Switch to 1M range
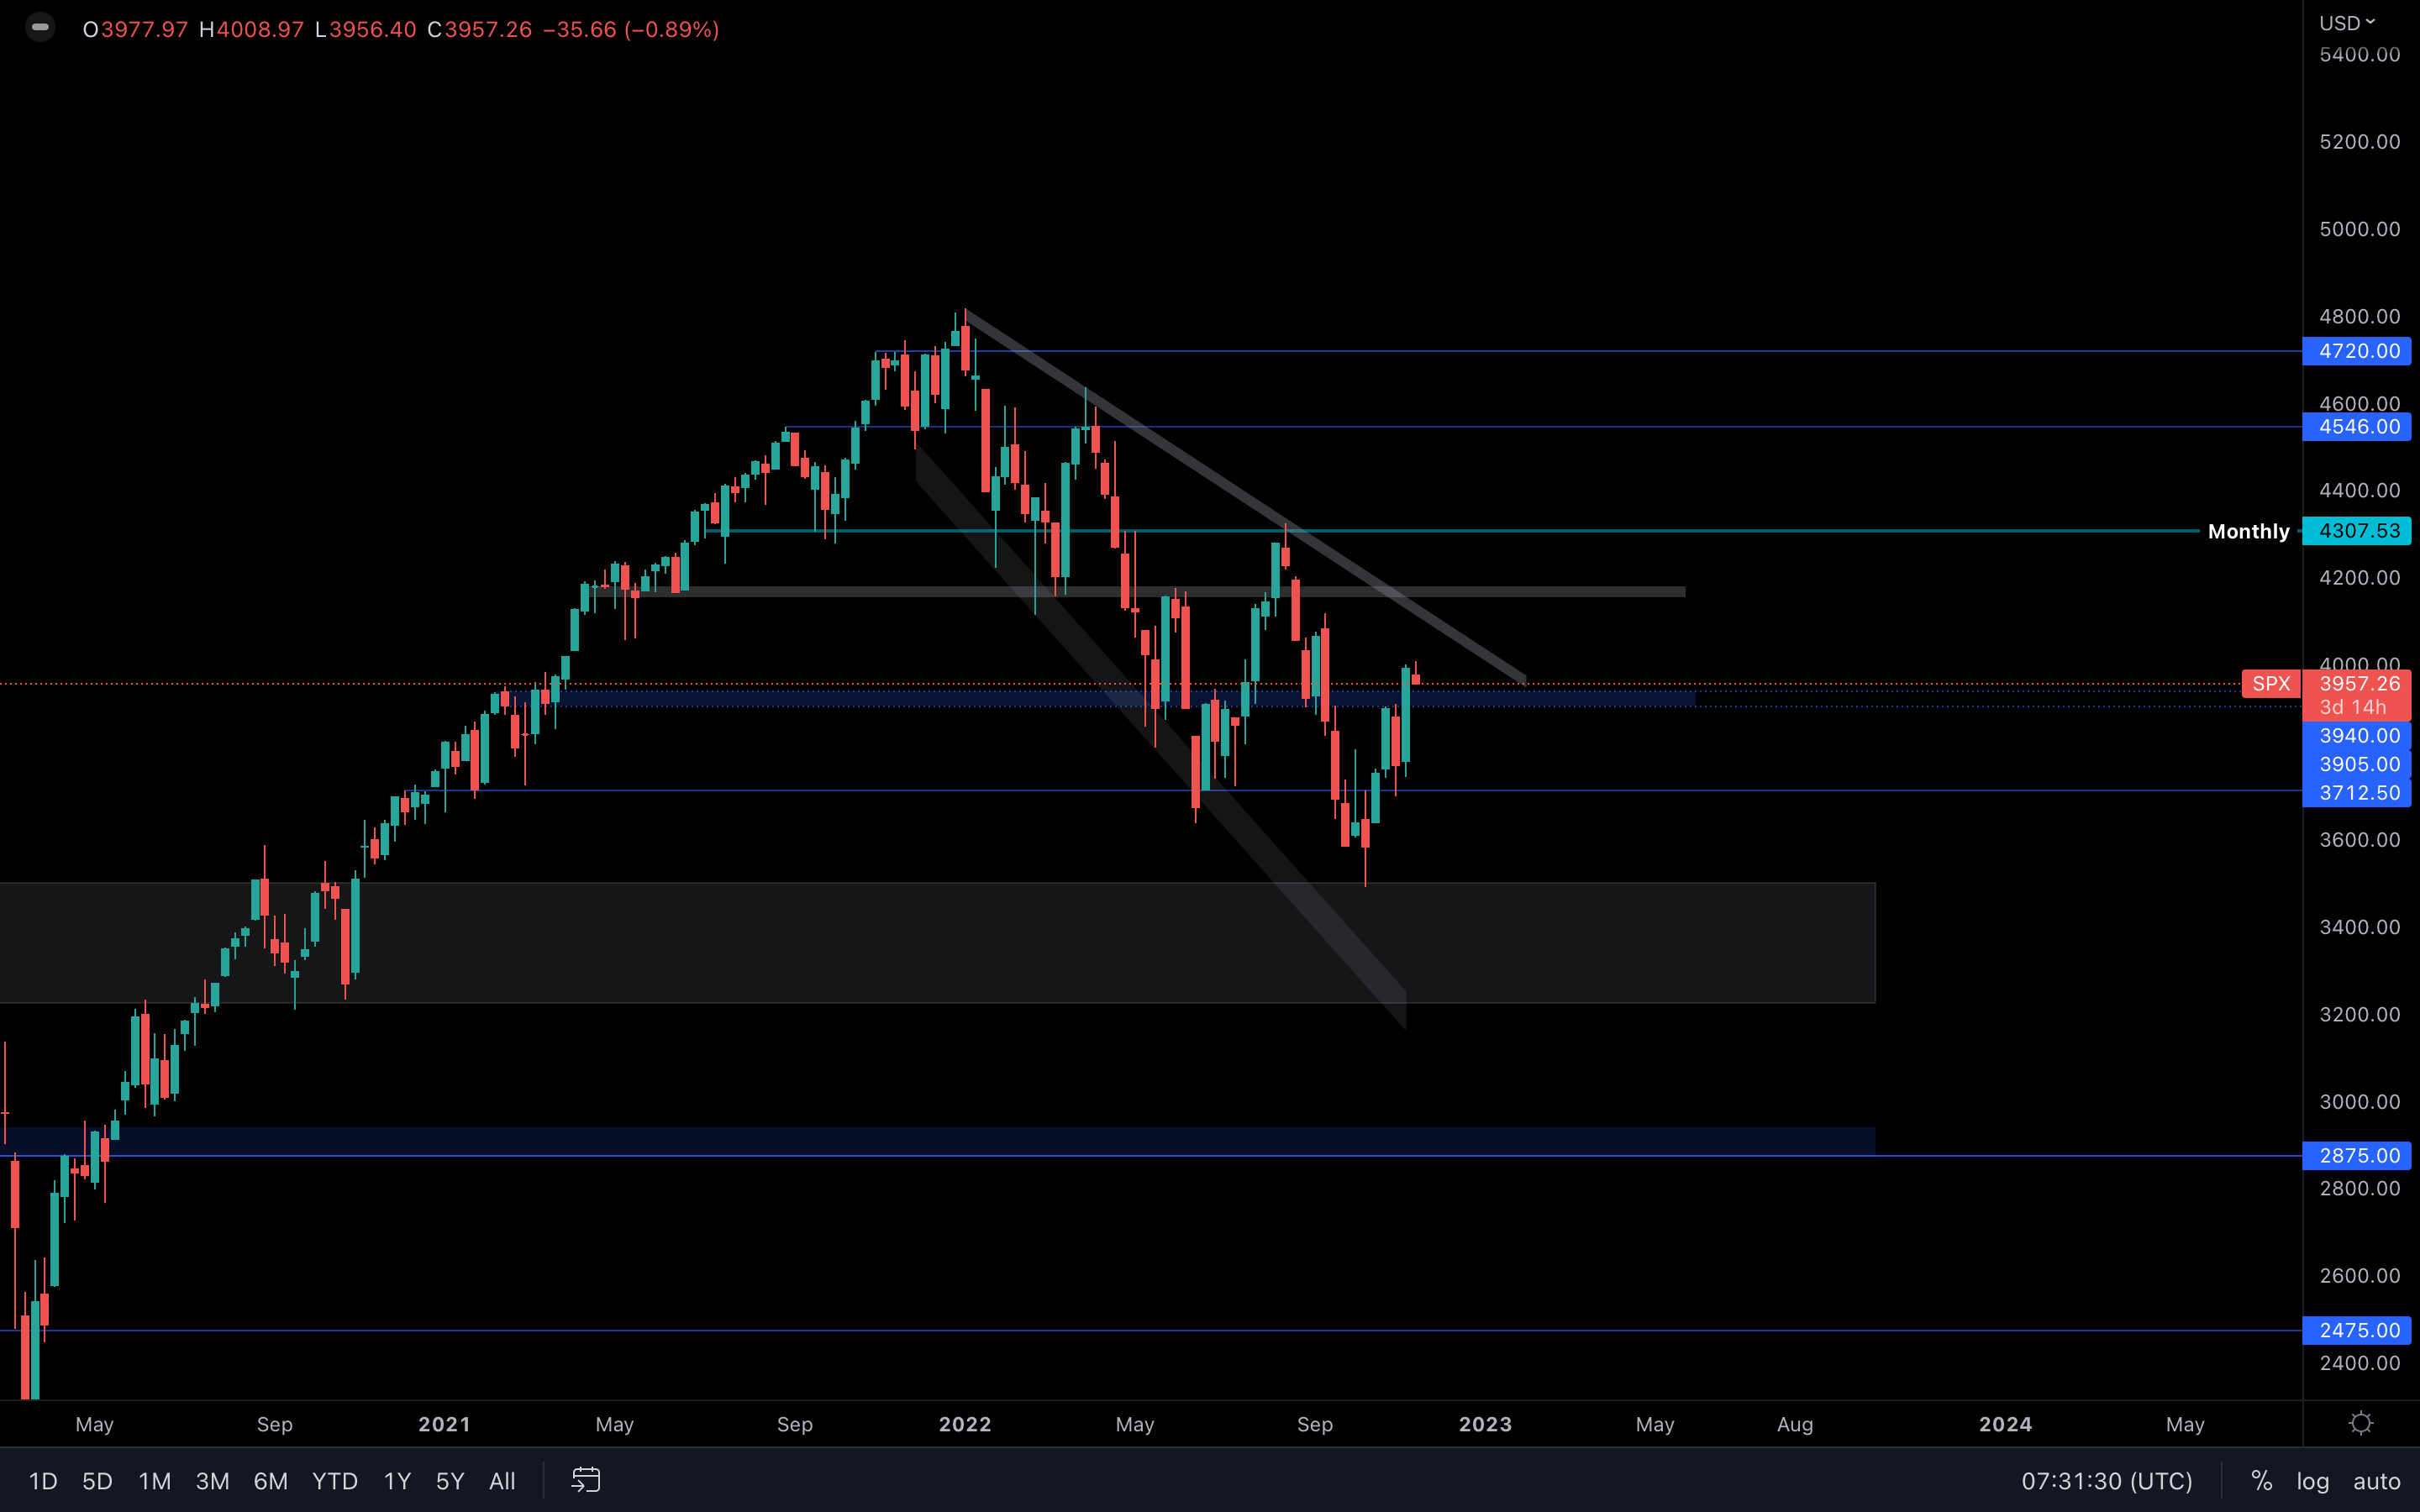Viewport: 2420px width, 1512px height. pyautogui.click(x=154, y=1481)
